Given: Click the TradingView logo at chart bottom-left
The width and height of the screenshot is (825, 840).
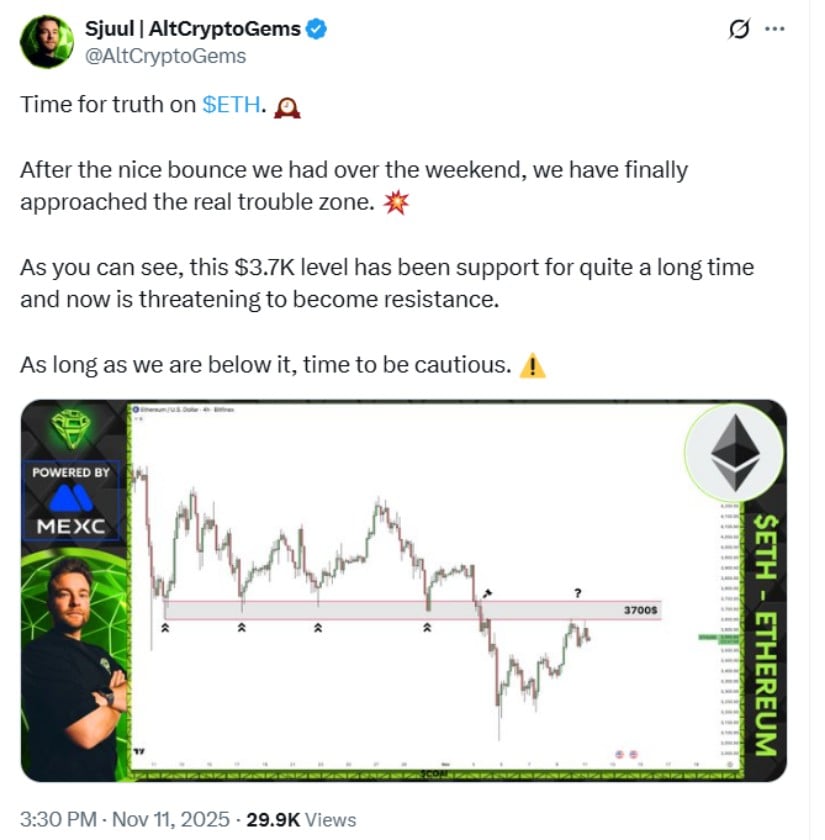Looking at the screenshot, I should coord(139,748).
